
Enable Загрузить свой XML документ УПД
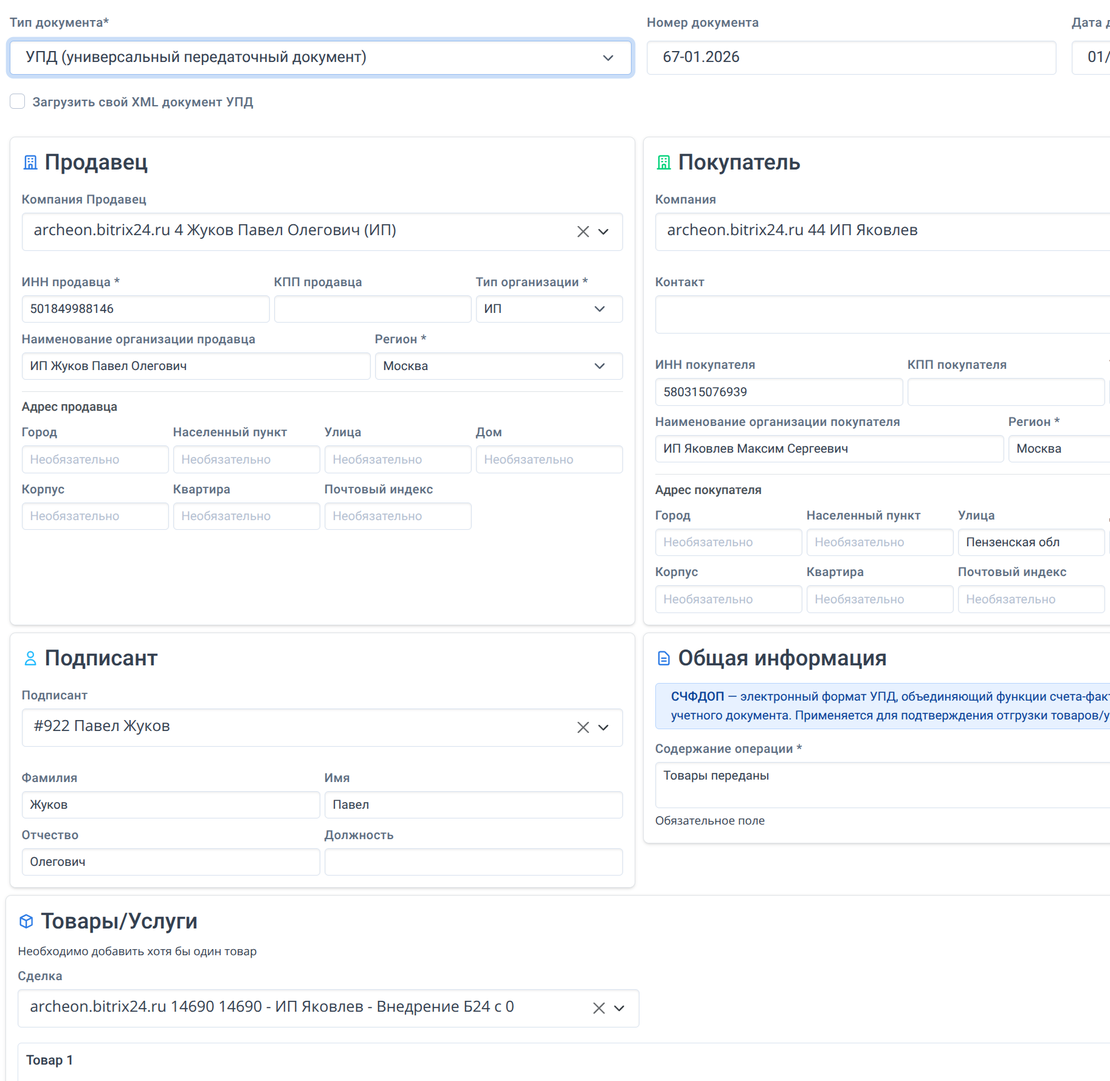tap(17, 101)
